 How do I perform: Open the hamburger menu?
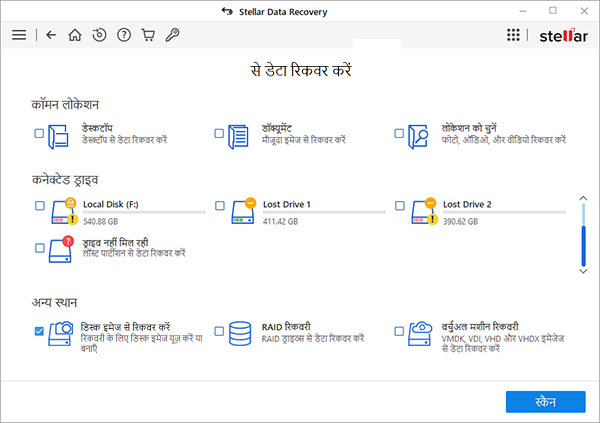point(19,35)
